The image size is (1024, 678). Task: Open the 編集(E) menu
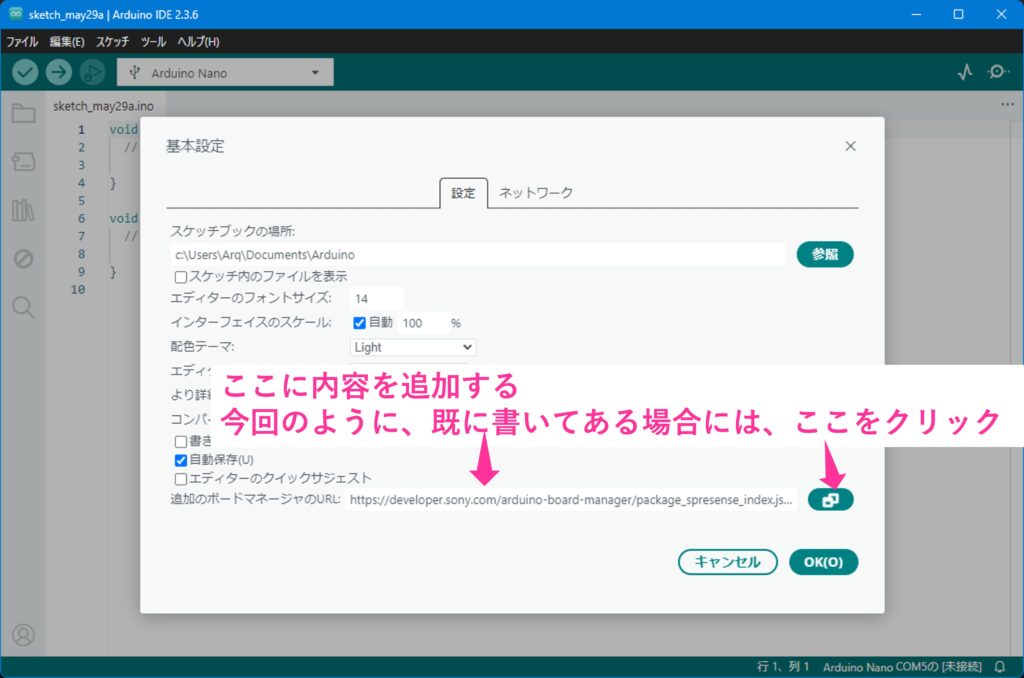point(67,42)
